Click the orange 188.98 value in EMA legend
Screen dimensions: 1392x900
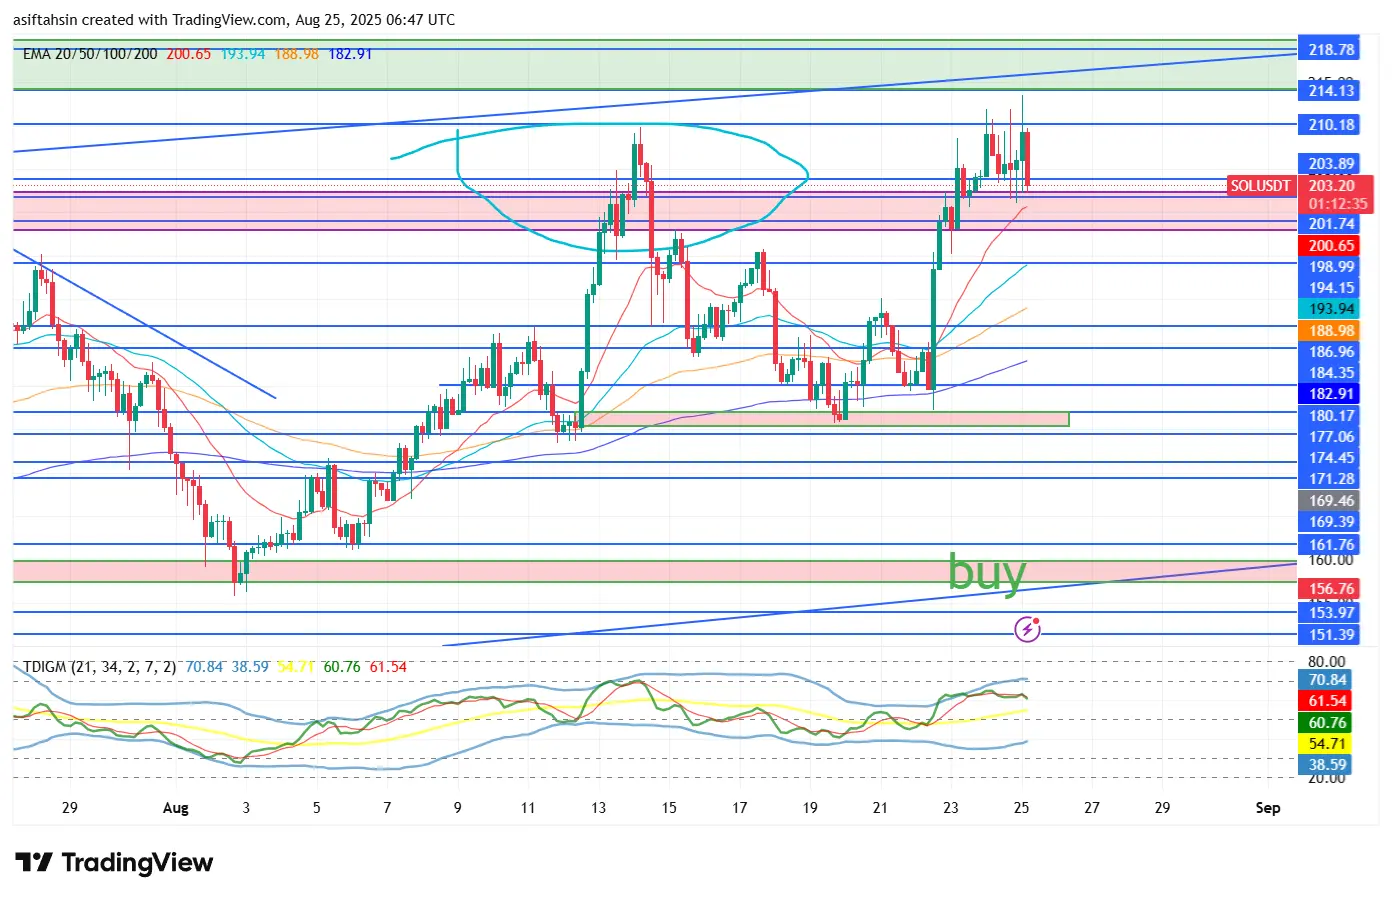[x=296, y=54]
